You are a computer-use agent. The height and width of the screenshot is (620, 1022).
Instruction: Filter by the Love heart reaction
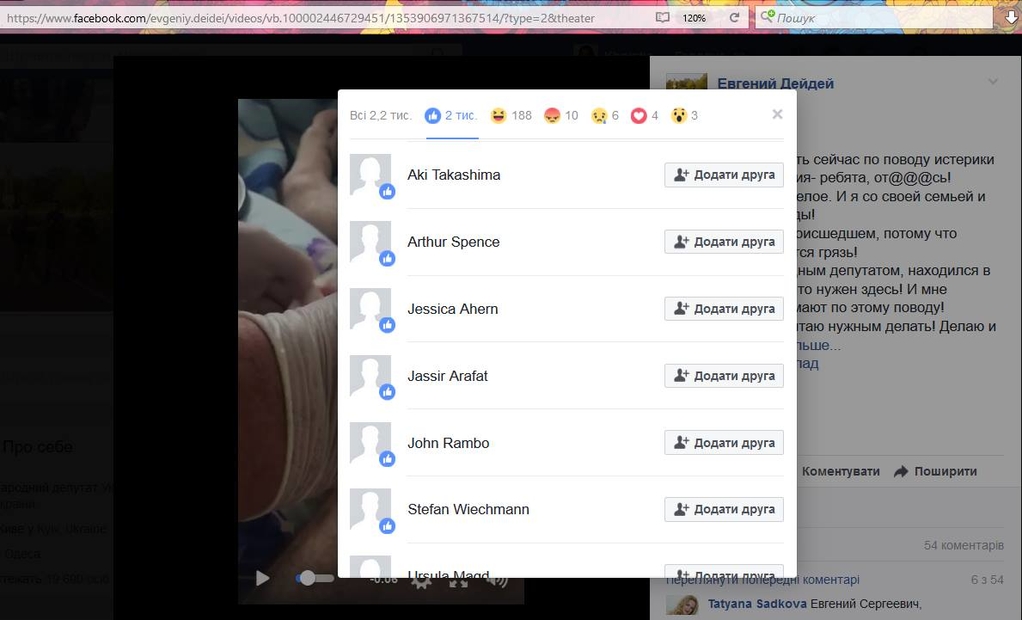click(644, 115)
